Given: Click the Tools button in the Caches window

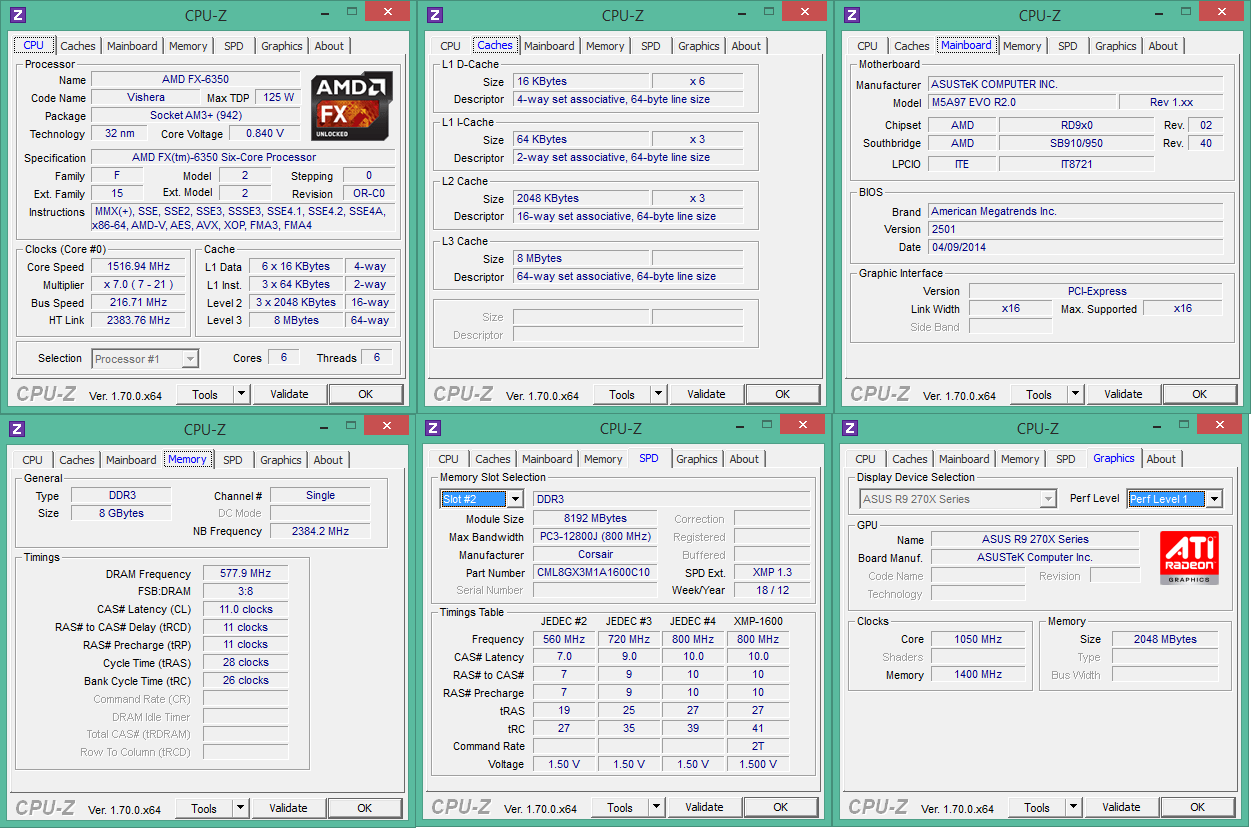Looking at the screenshot, I should click(622, 394).
